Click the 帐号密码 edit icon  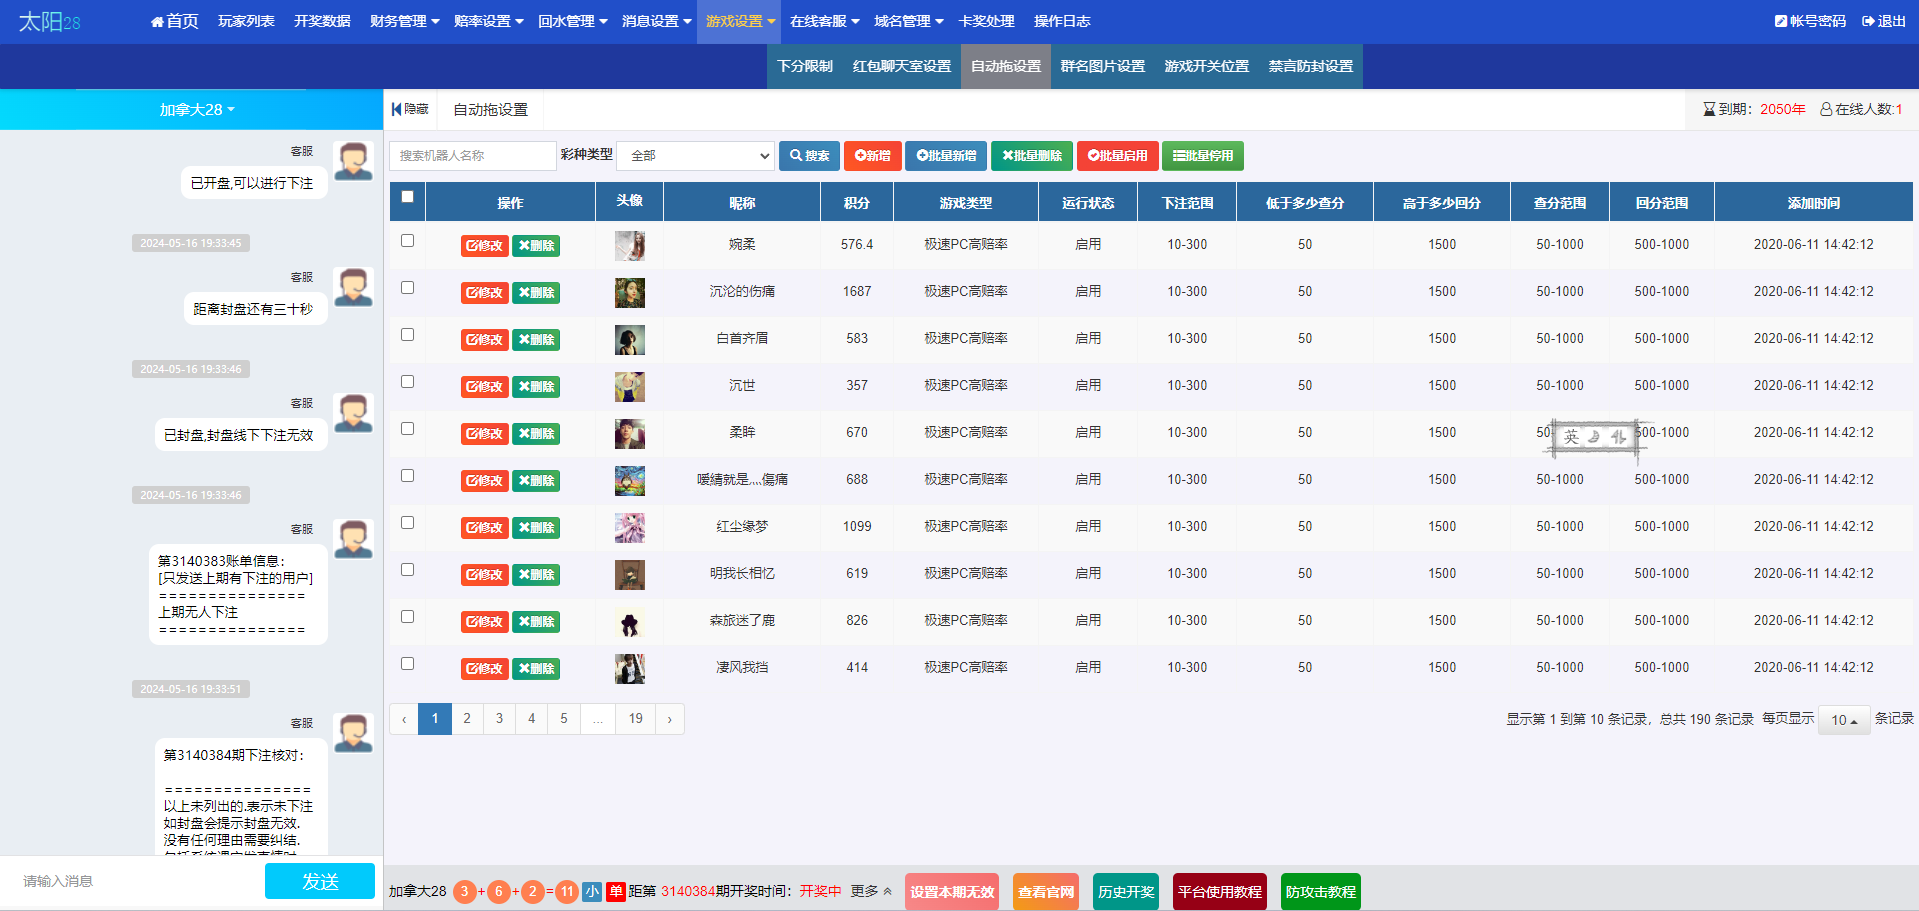tap(1781, 21)
